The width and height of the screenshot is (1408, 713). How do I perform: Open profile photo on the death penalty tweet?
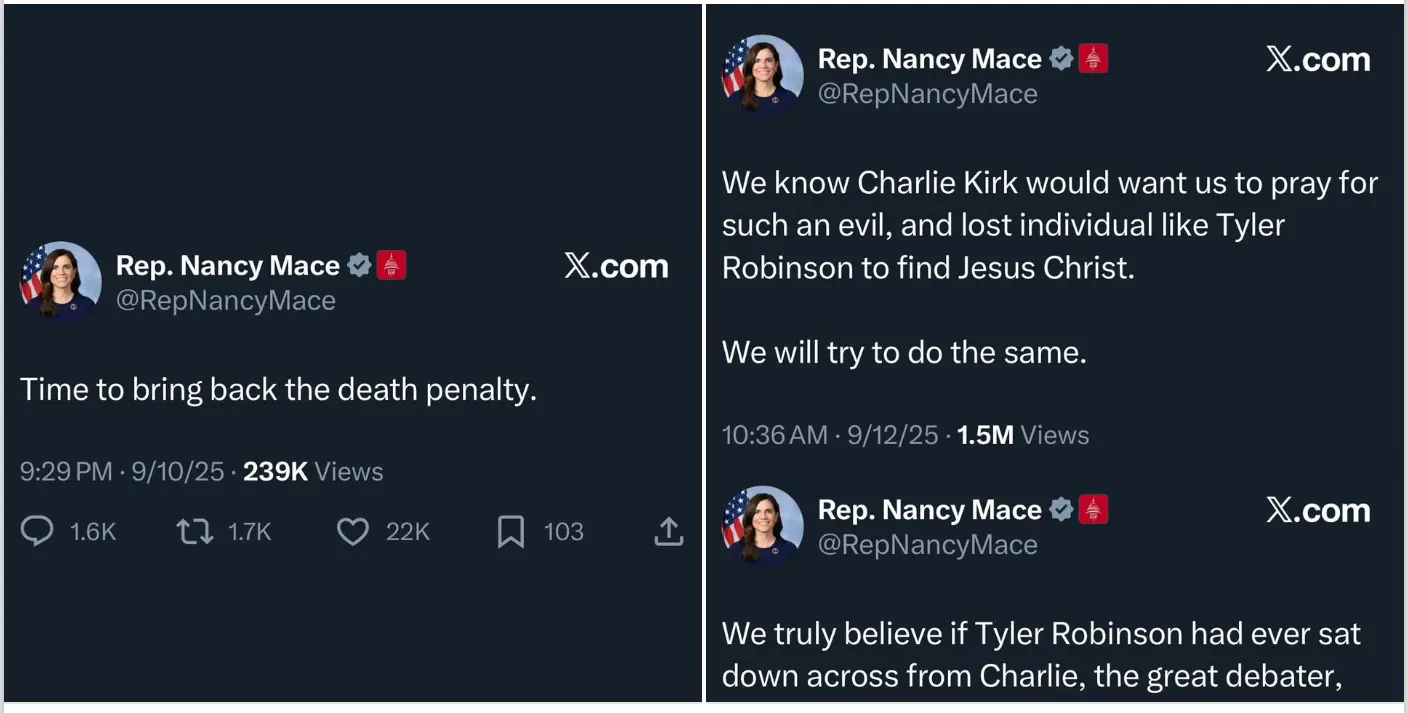[61, 281]
